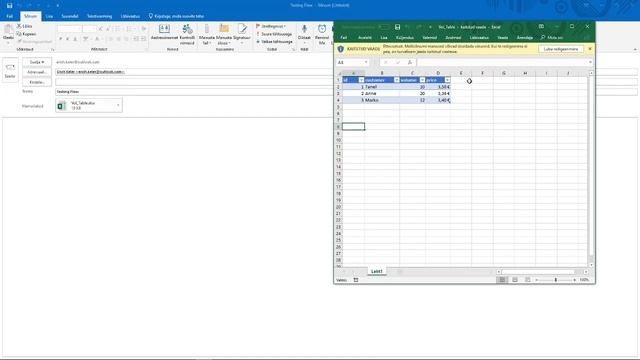The width and height of the screenshot is (640, 360).
Task: Set high importance (Suure tähtsusega) icon
Action: tap(258, 34)
